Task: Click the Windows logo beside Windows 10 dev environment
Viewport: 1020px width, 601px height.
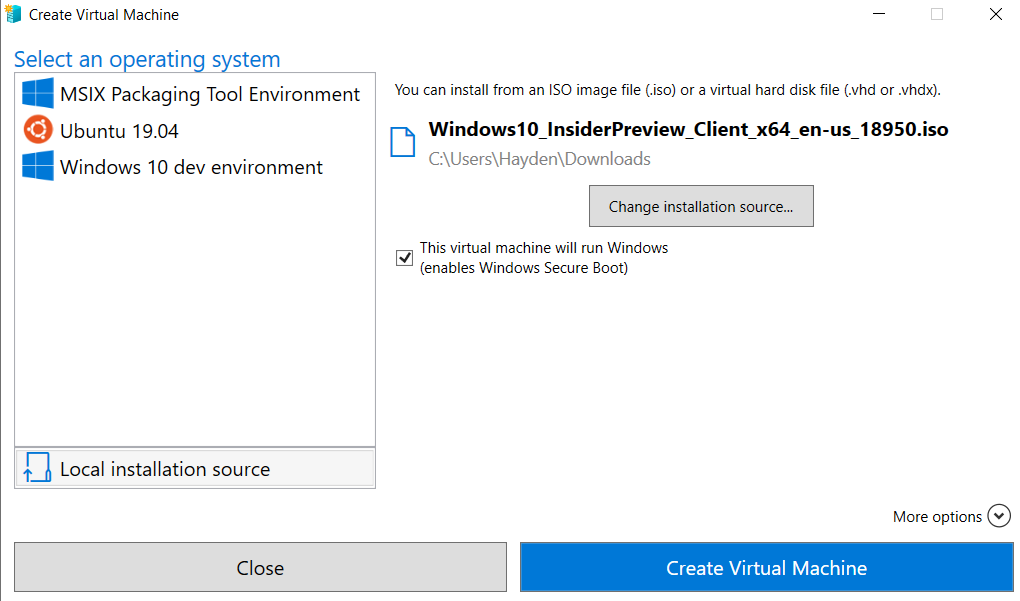Action: pos(37,167)
